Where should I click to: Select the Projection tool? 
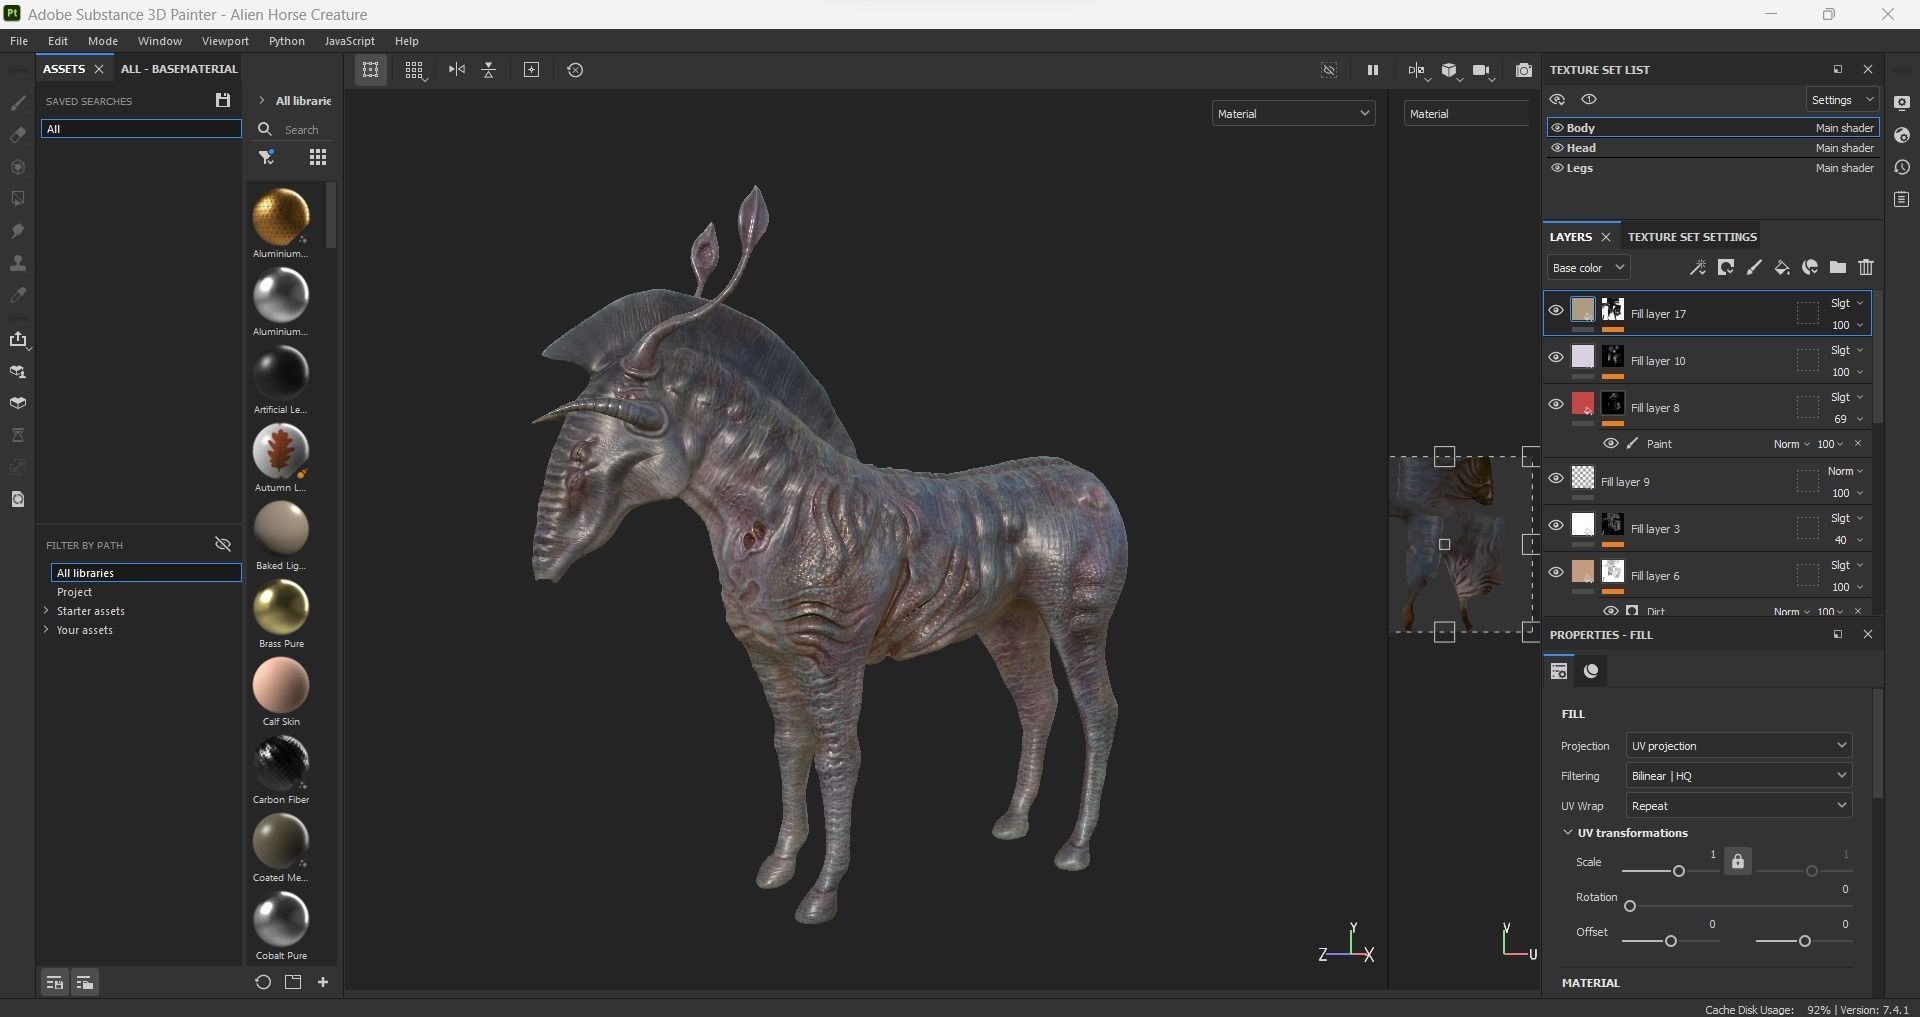click(x=18, y=167)
